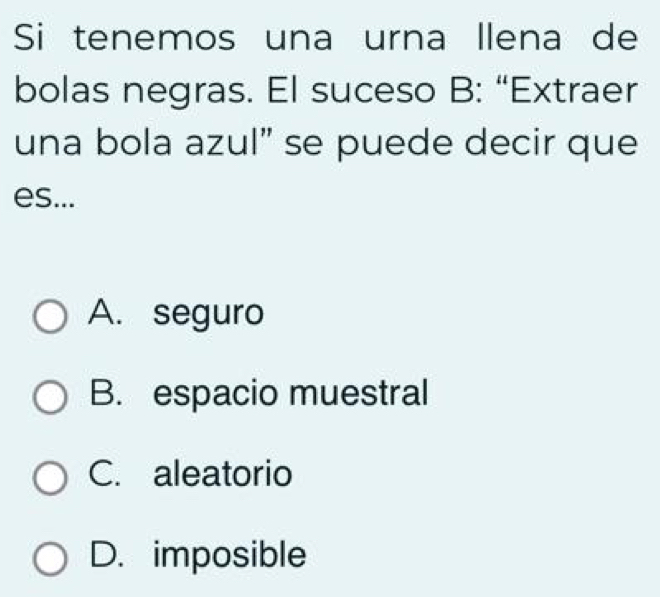Image resolution: width=660 pixels, height=597 pixels.
Task: Mark the radio button next to aleatorio
Action: tap(49, 477)
